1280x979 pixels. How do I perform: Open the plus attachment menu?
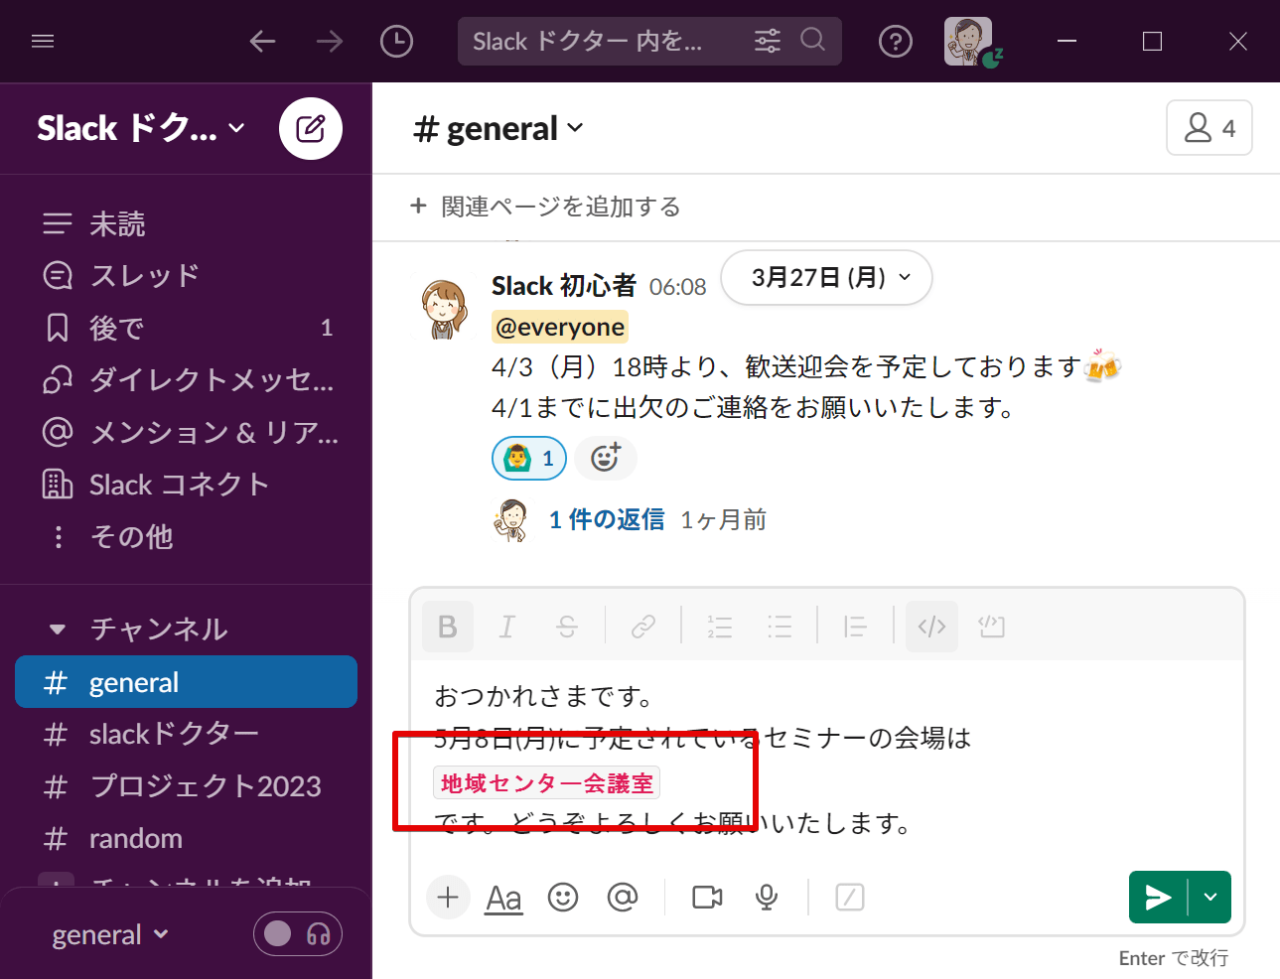447,897
